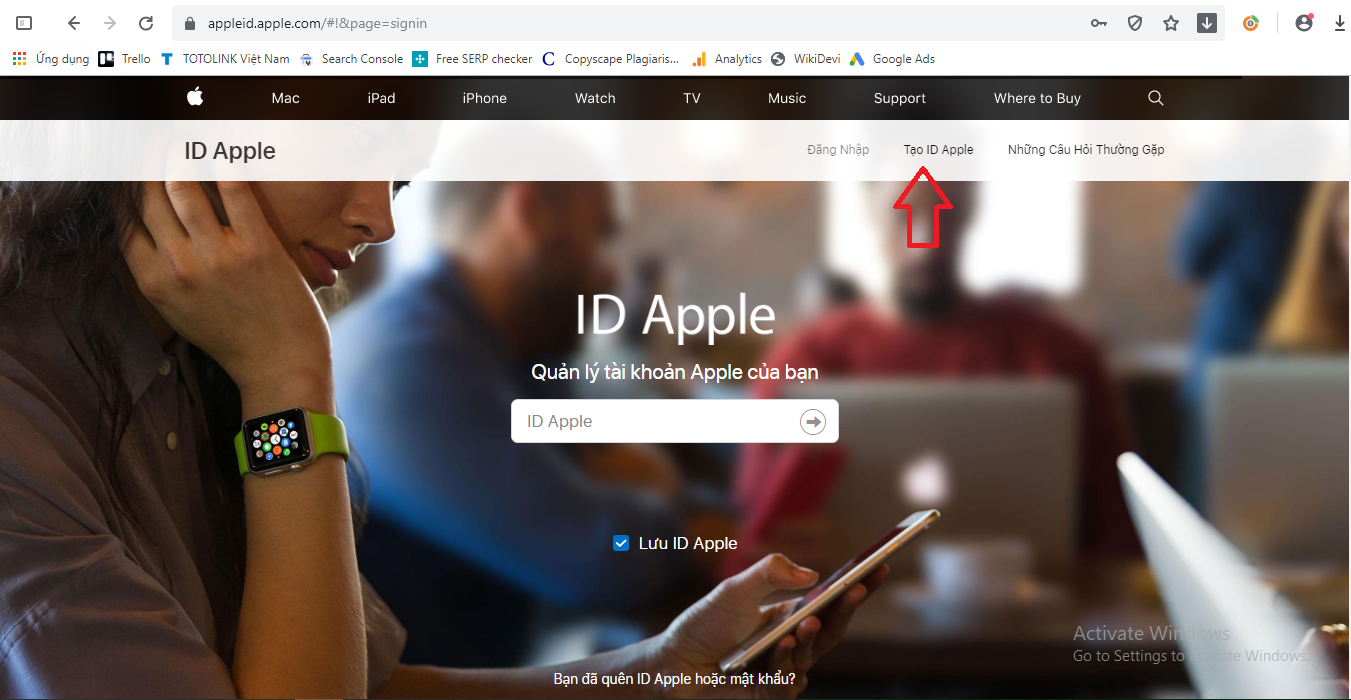Open the Apps grid bookmark

(x=50, y=59)
